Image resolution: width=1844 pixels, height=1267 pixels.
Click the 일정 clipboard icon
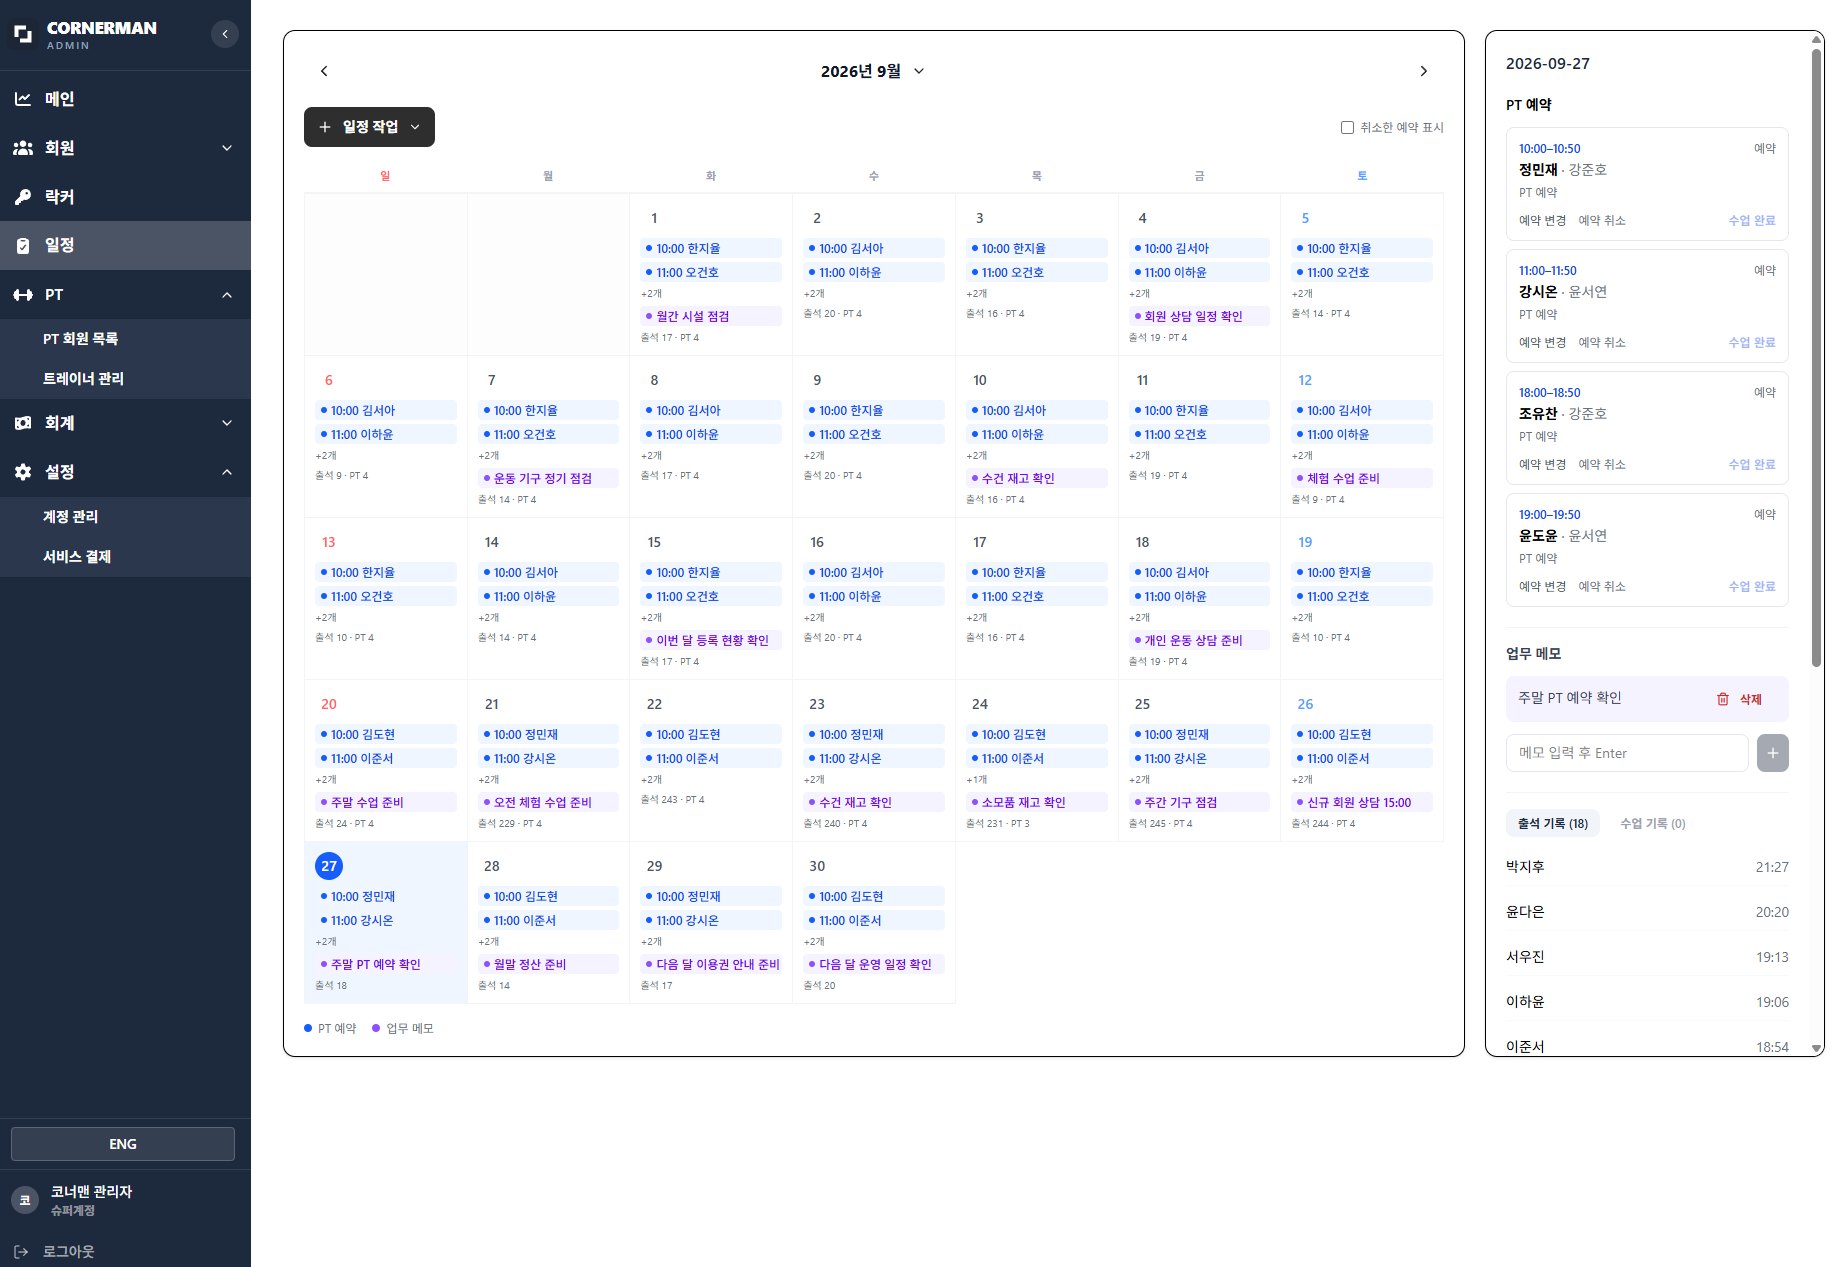[23, 245]
